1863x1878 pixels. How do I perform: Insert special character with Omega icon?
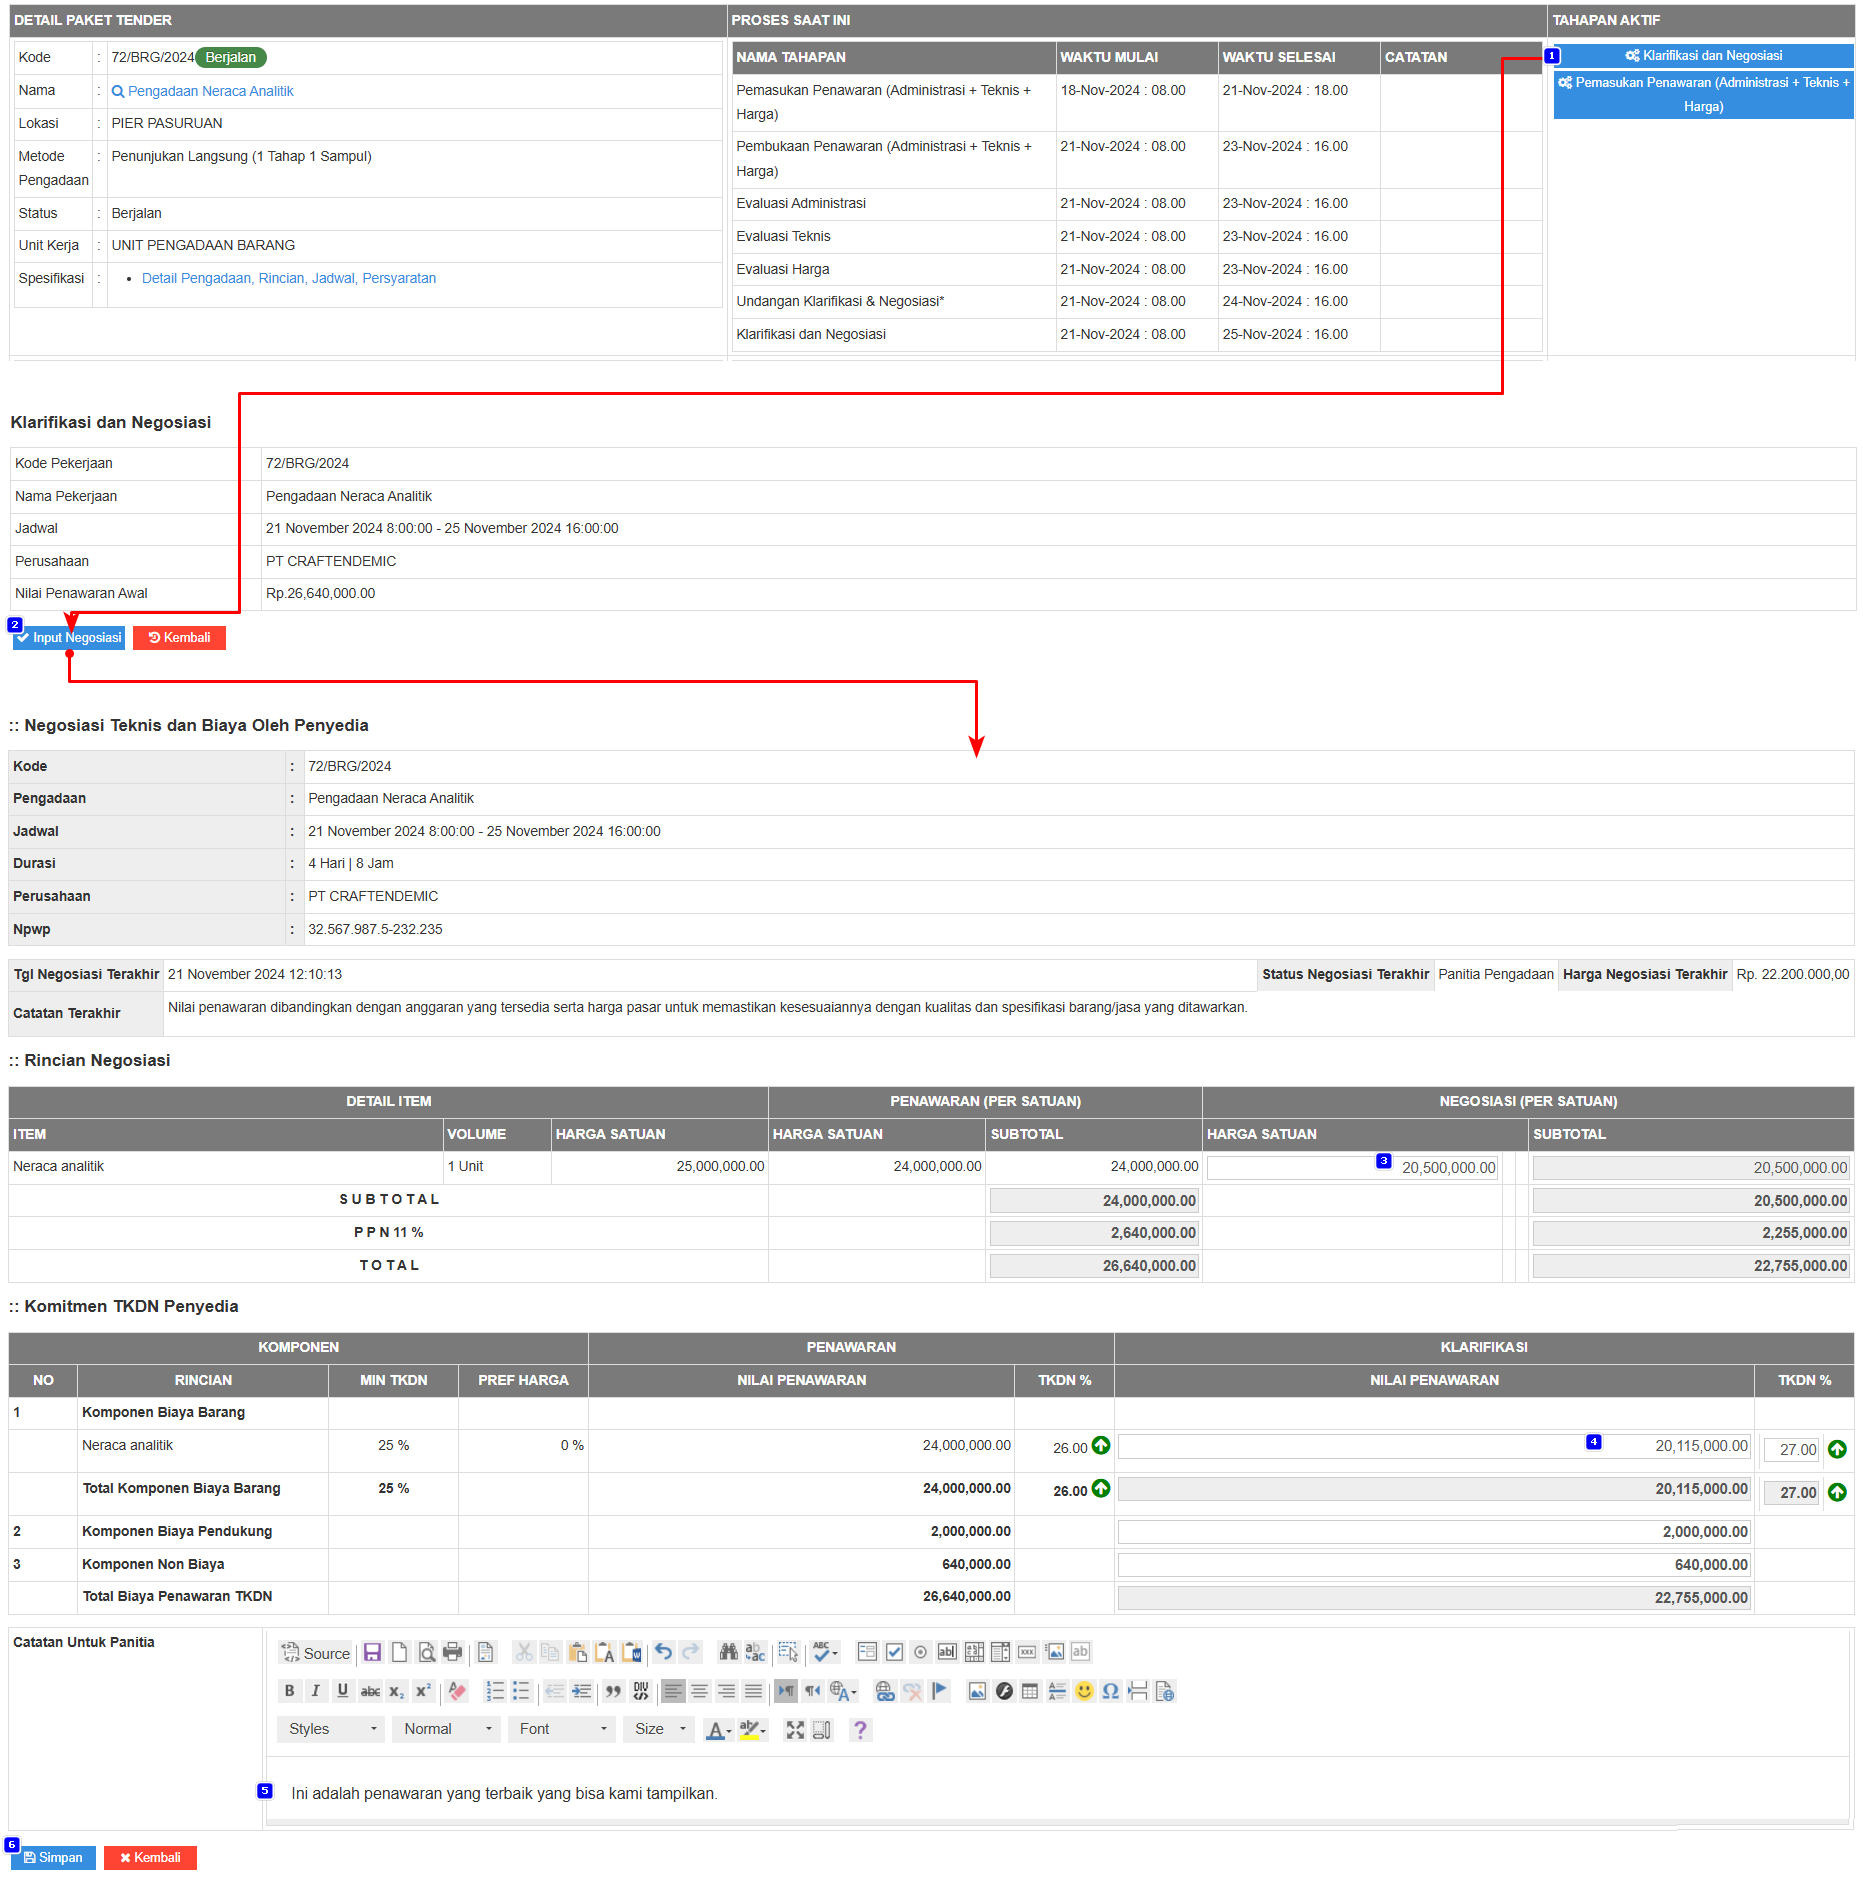(1110, 1691)
